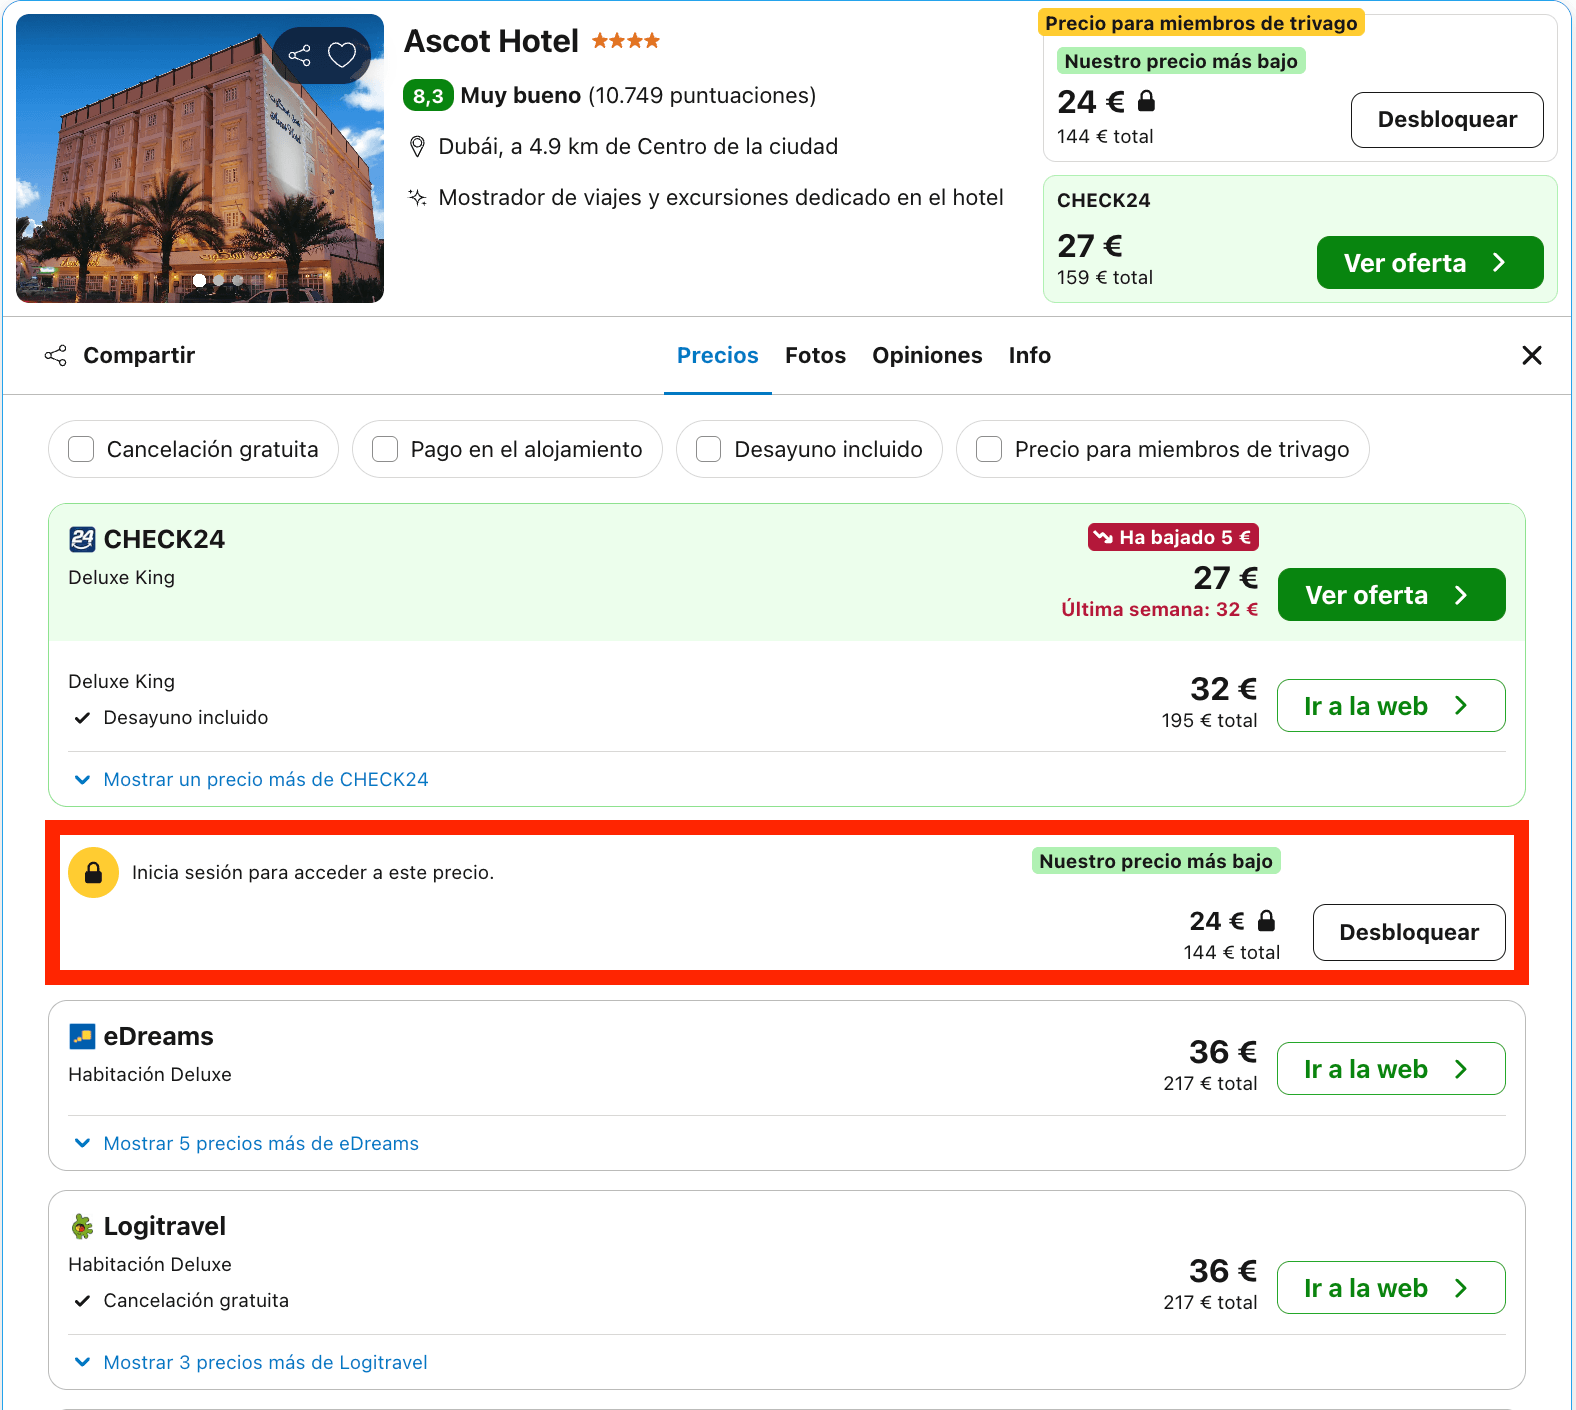
Task: Tick Precio para miembros de trivago checkbox
Action: pyautogui.click(x=989, y=449)
